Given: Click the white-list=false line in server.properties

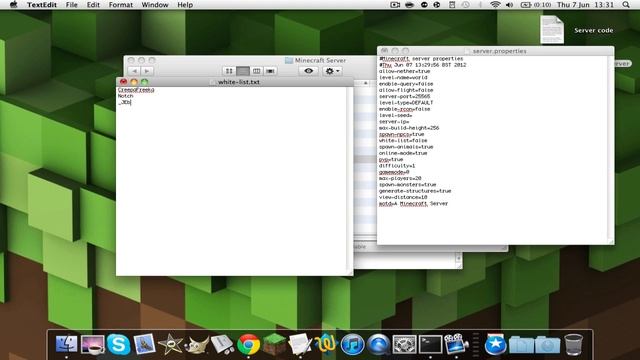Looking at the screenshot, I should tap(403, 140).
